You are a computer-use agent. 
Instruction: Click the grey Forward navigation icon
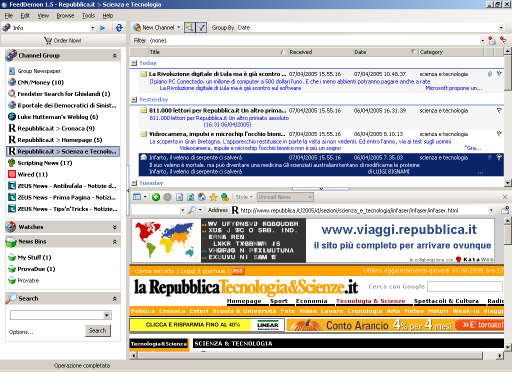pos(167,197)
